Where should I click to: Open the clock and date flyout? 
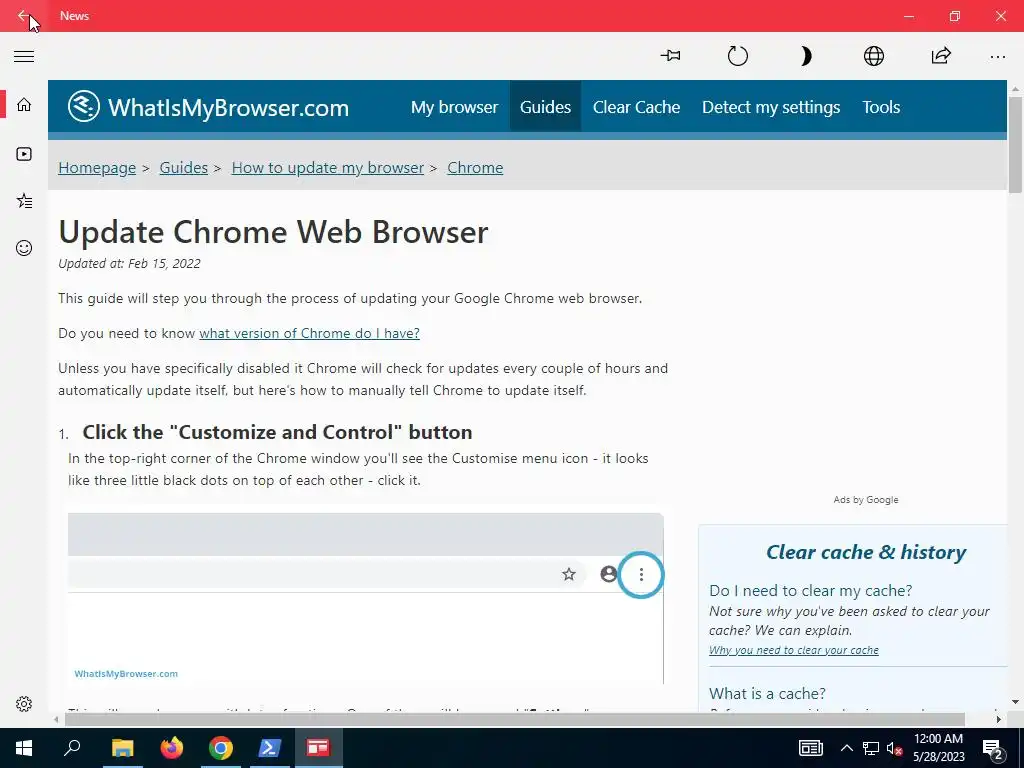(x=938, y=748)
